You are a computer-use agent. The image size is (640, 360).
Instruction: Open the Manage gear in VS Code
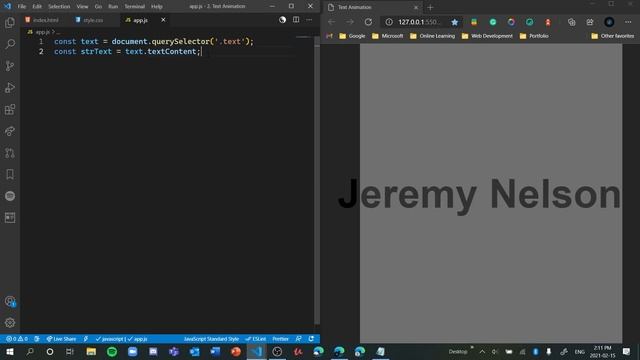click(10, 323)
